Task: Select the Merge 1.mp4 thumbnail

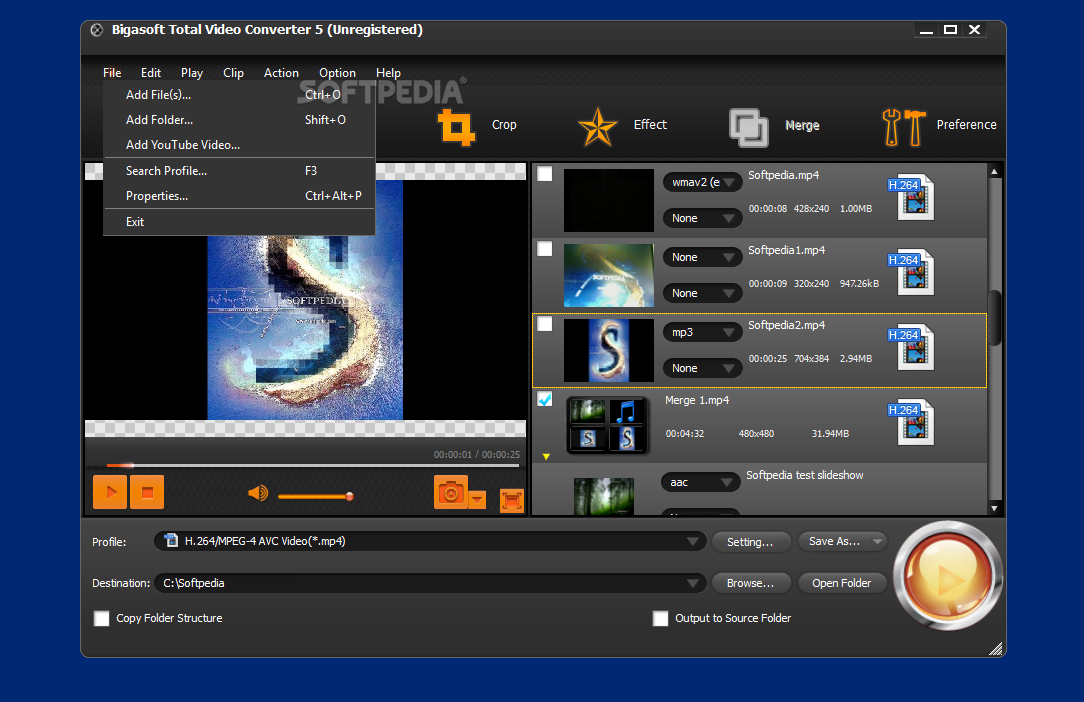Action: click(607, 425)
